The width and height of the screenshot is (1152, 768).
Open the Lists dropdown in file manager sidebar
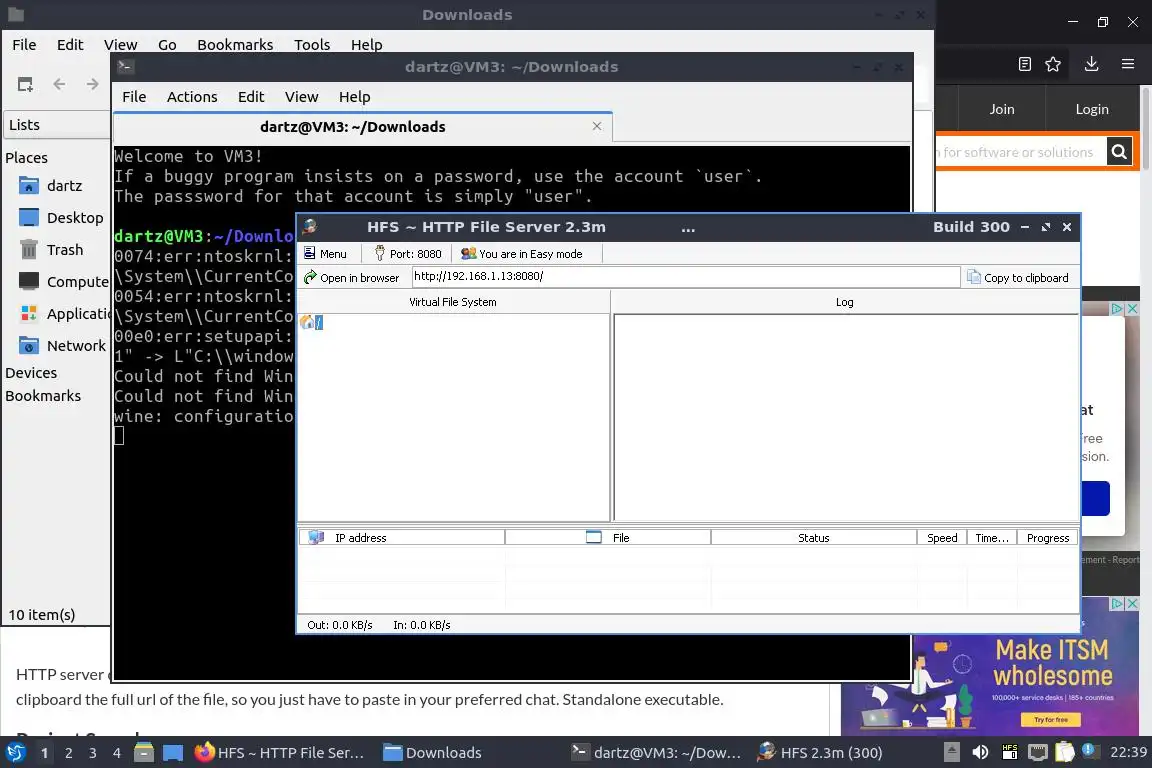click(x=57, y=125)
